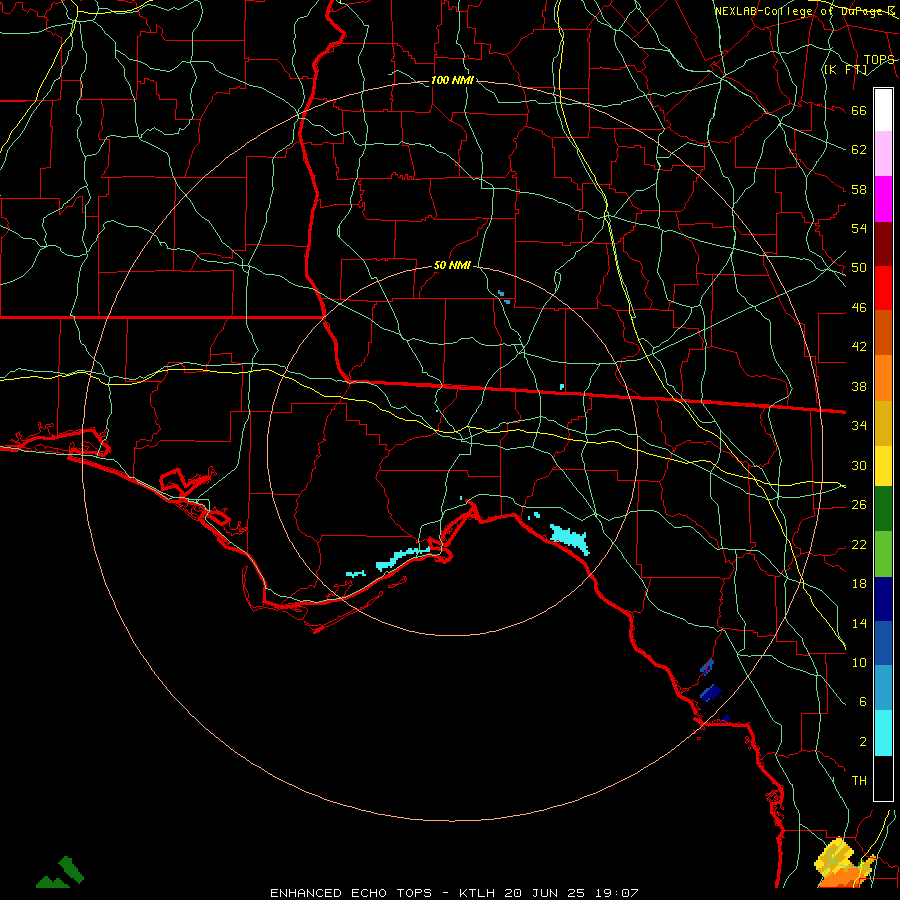Click the '54' legend value
Screen dimensions: 900x900
tap(859, 228)
